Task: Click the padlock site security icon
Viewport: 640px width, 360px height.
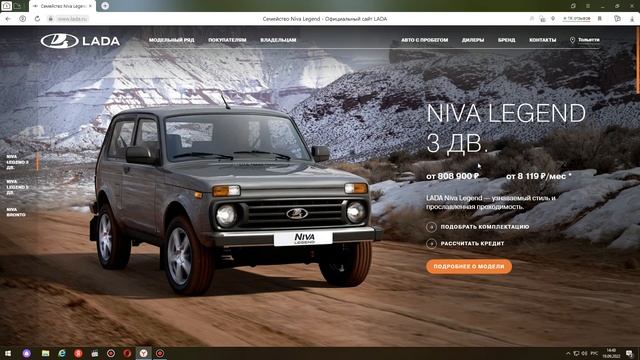Action: 51,19
